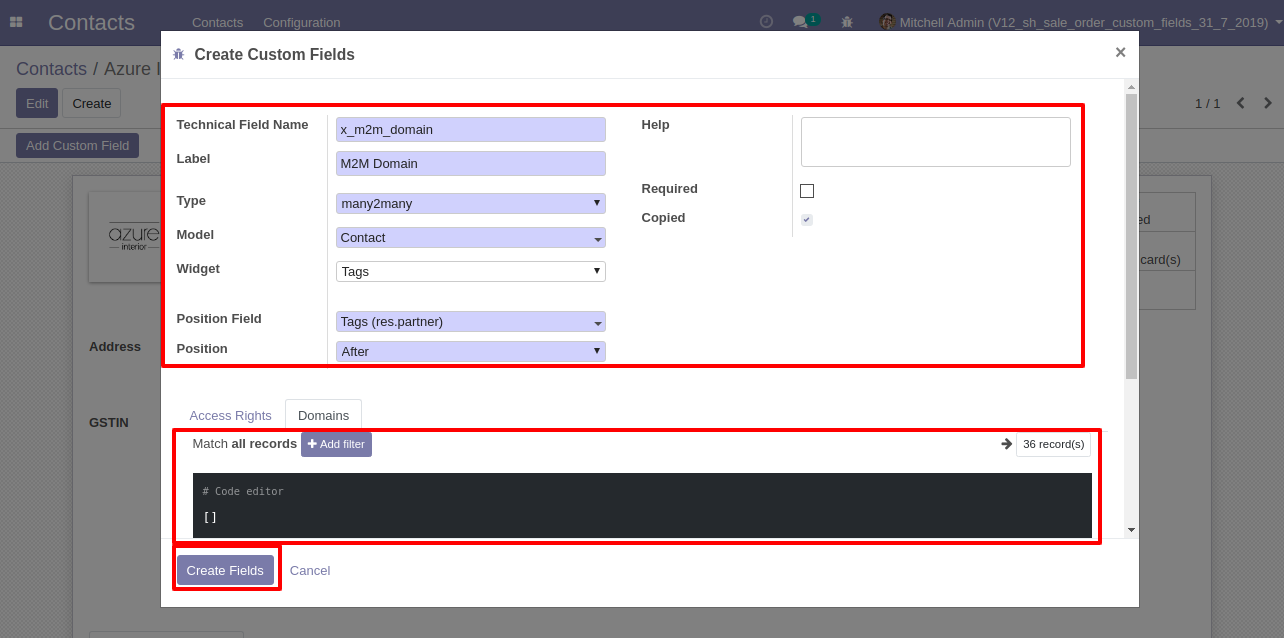Image resolution: width=1284 pixels, height=638 pixels.
Task: Show the 36 record(s) list
Action: click(x=1053, y=444)
